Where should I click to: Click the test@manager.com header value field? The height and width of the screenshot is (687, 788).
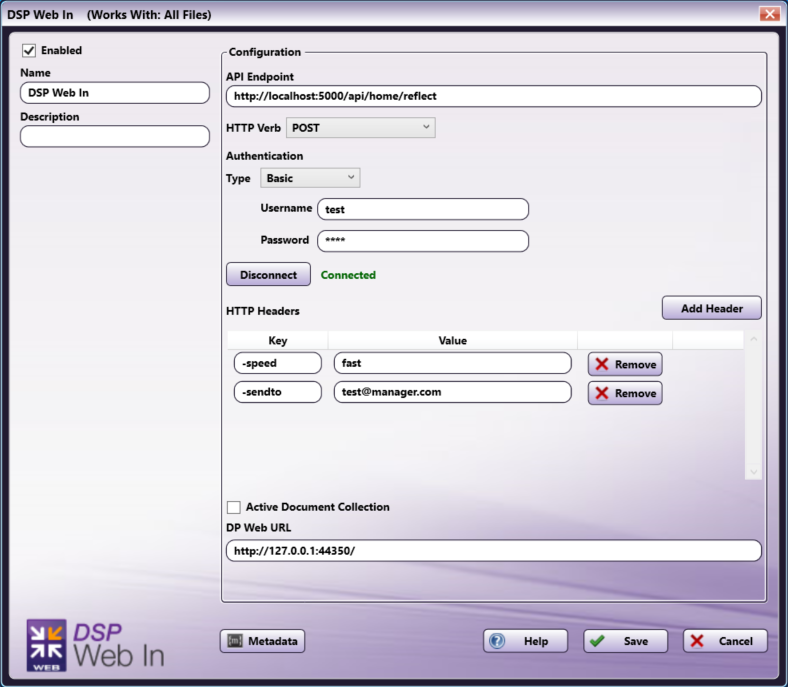452,392
